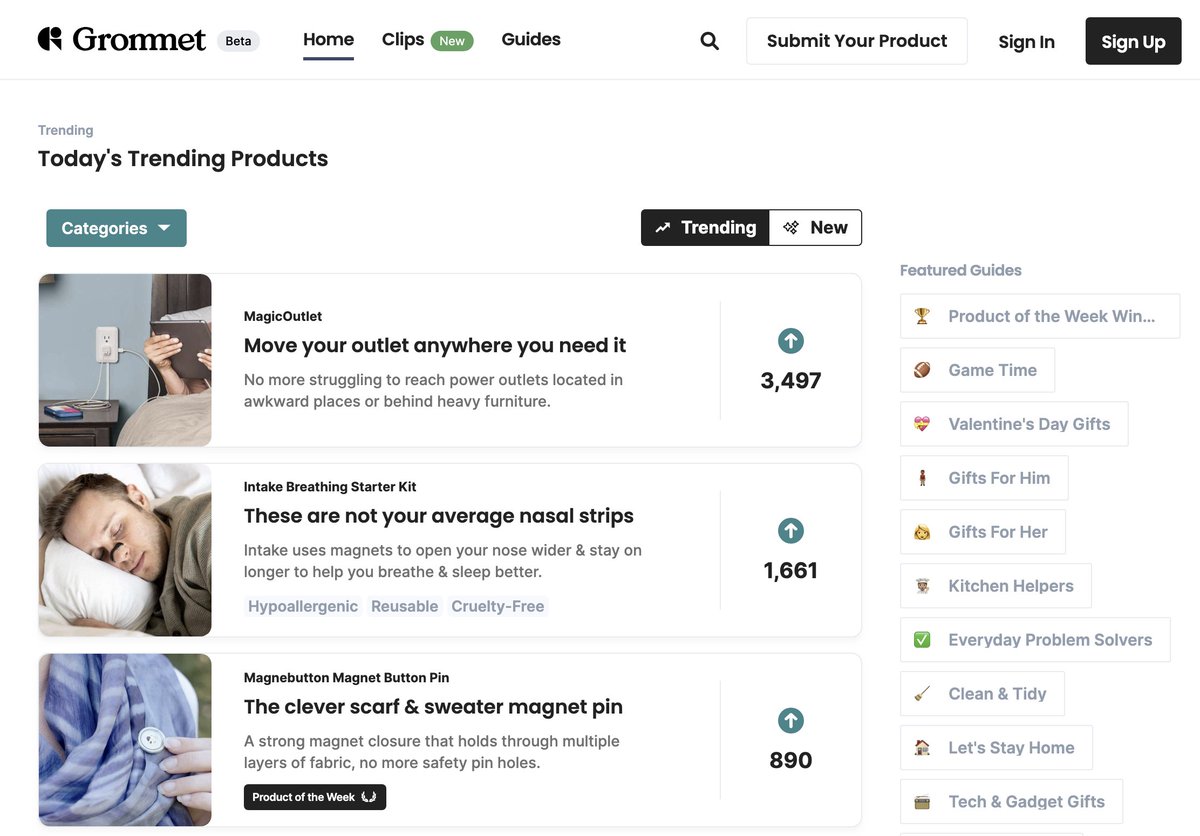Click the Magnebutton Magnet Button Pin name
Viewport: 1200px width, 836px height.
pyautogui.click(x=346, y=677)
